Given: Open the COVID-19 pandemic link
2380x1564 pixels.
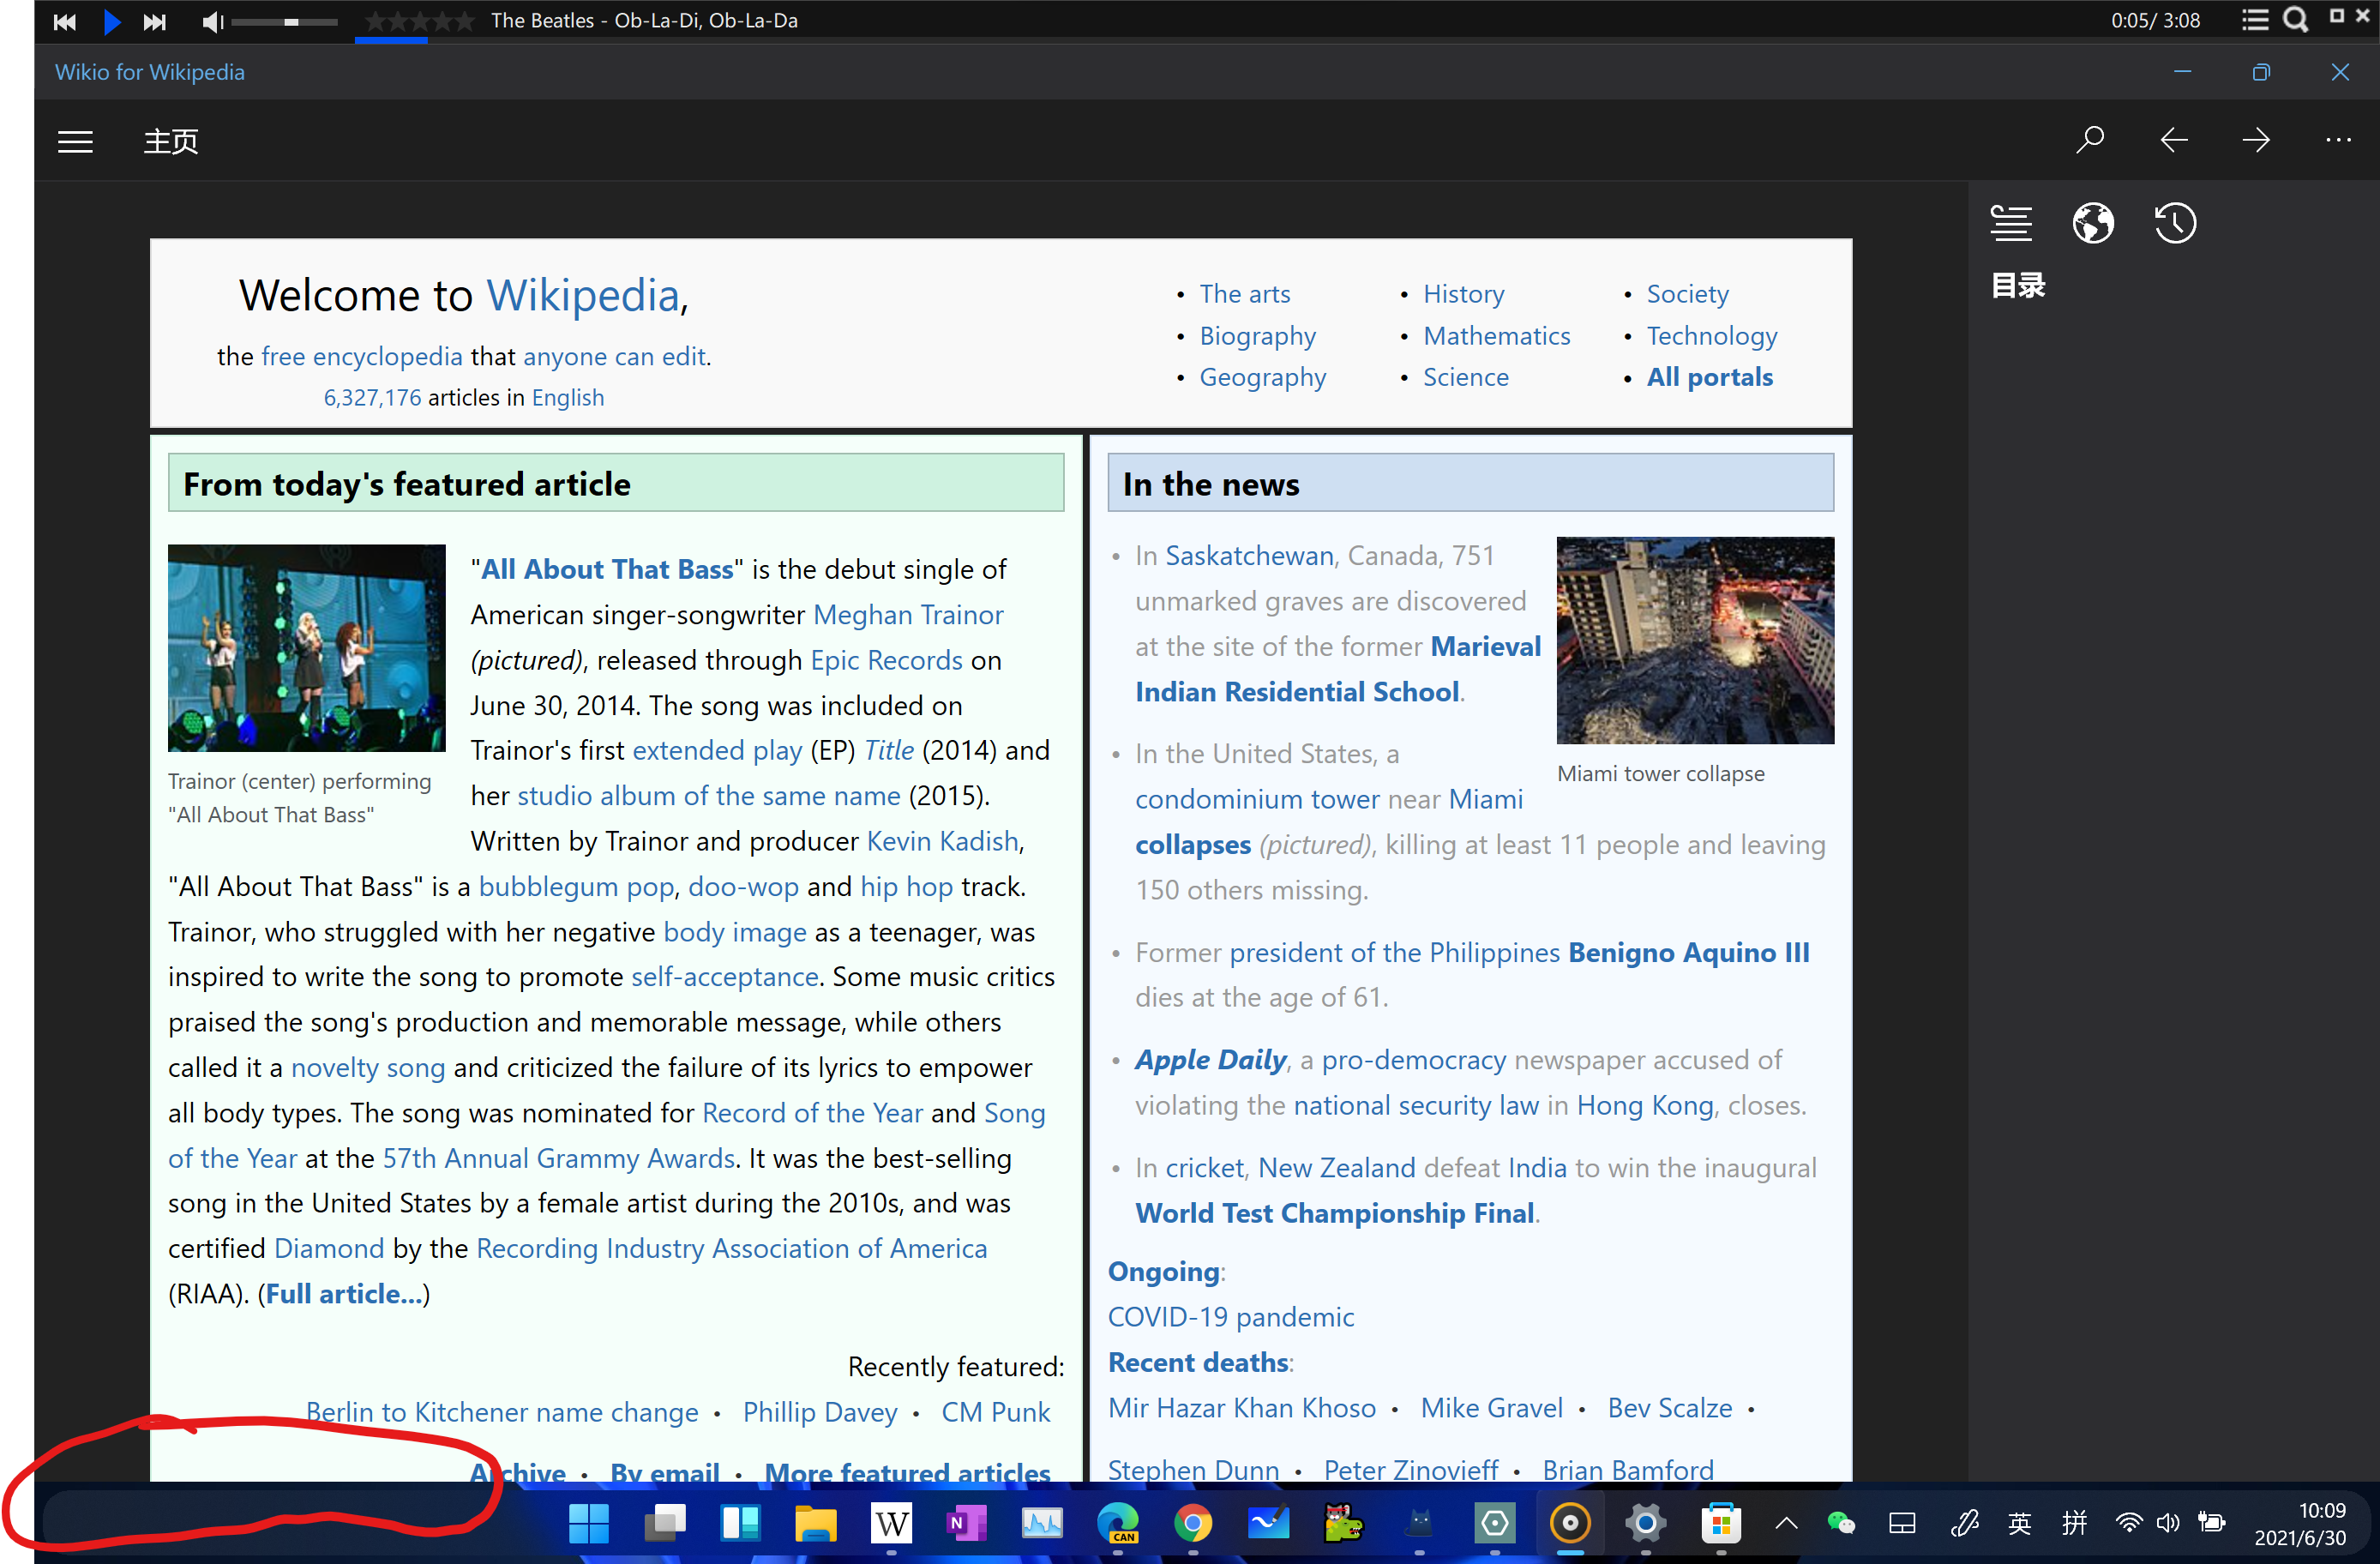Looking at the screenshot, I should coord(1230,1316).
